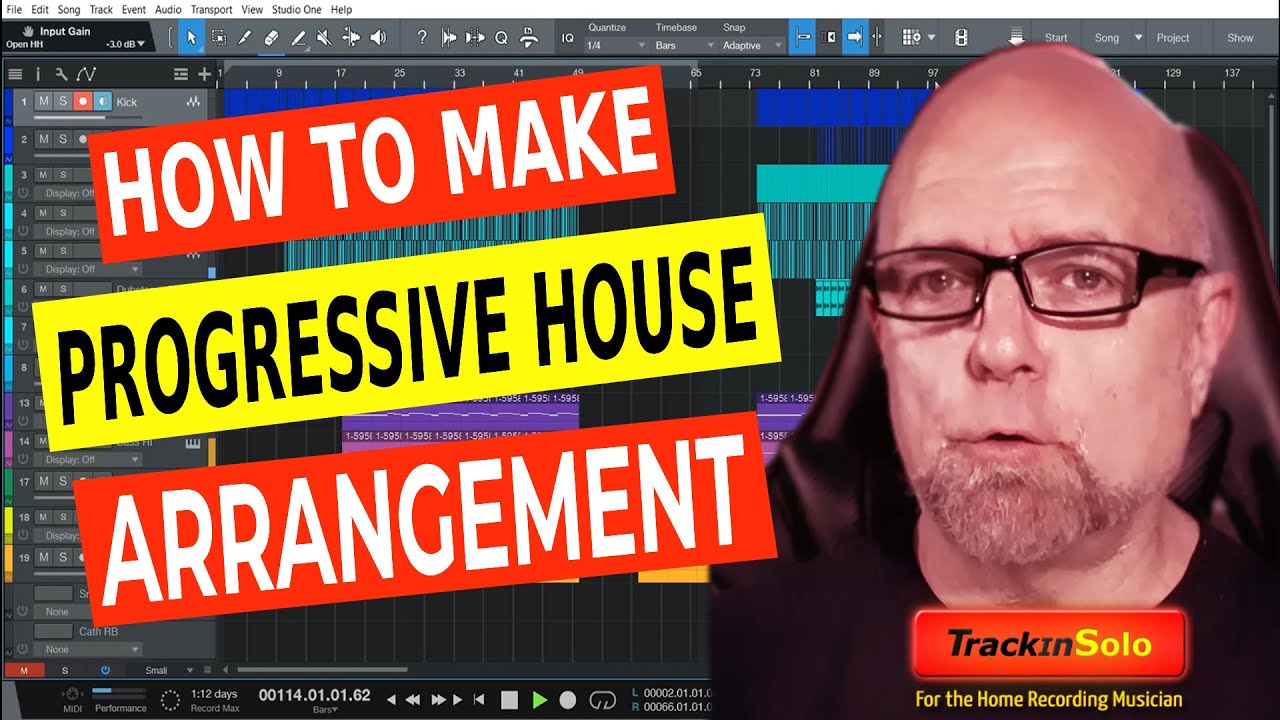Click the Record button in transport
1280x720 pixels.
pyautogui.click(x=568, y=700)
